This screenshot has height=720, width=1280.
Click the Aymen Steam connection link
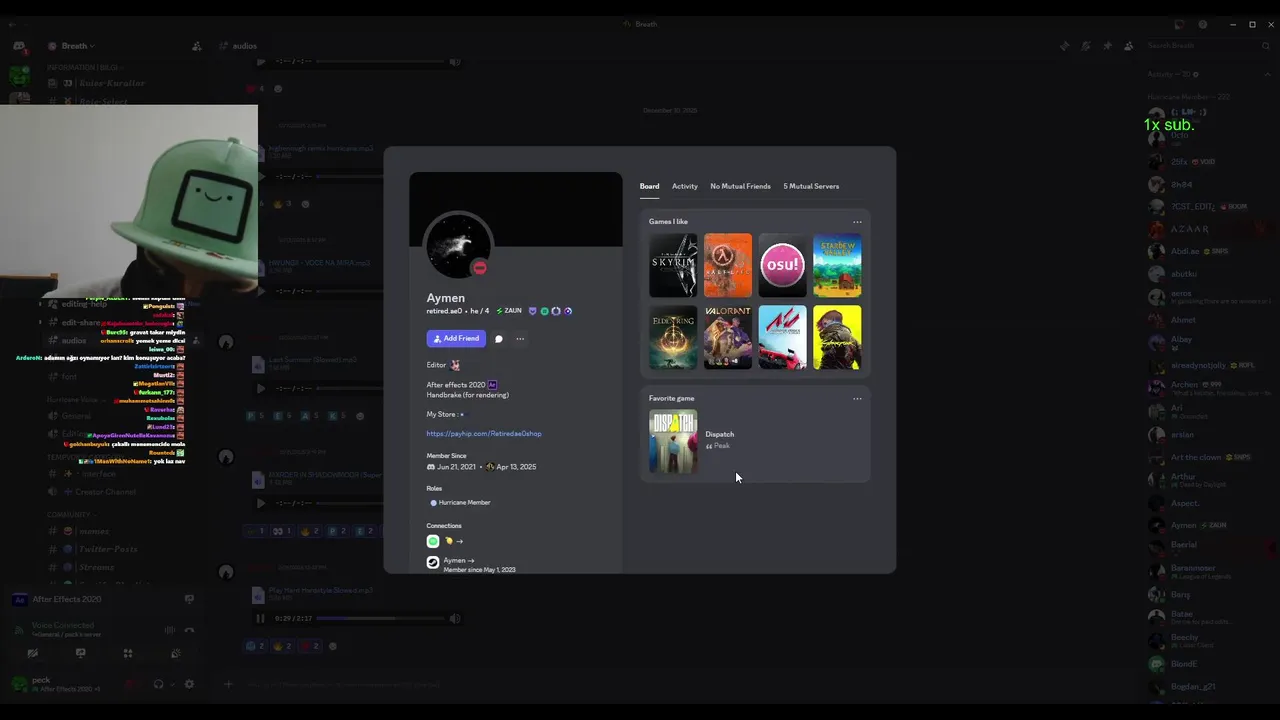click(x=459, y=561)
